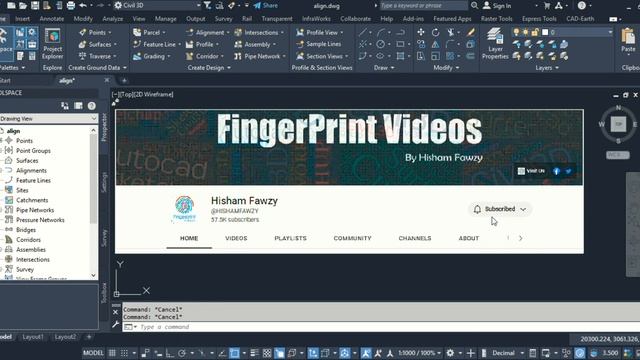Toggle annotation visibility icon in status bar
Image resolution: width=640 pixels, height=360 pixels.
click(x=366, y=353)
